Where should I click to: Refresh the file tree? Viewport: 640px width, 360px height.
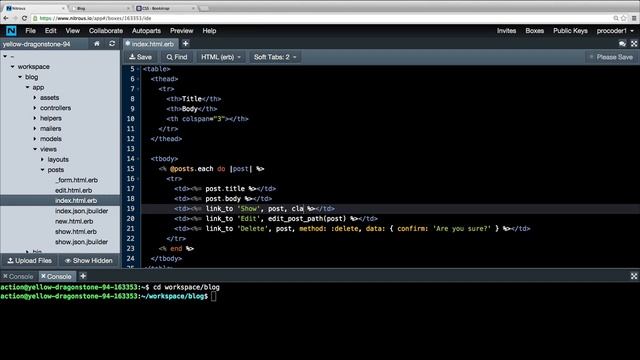coord(112,44)
